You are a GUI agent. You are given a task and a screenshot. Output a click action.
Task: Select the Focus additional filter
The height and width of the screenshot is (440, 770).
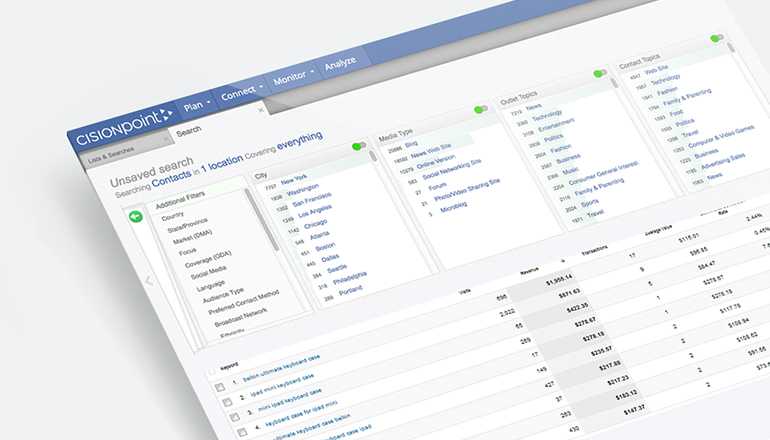point(188,252)
